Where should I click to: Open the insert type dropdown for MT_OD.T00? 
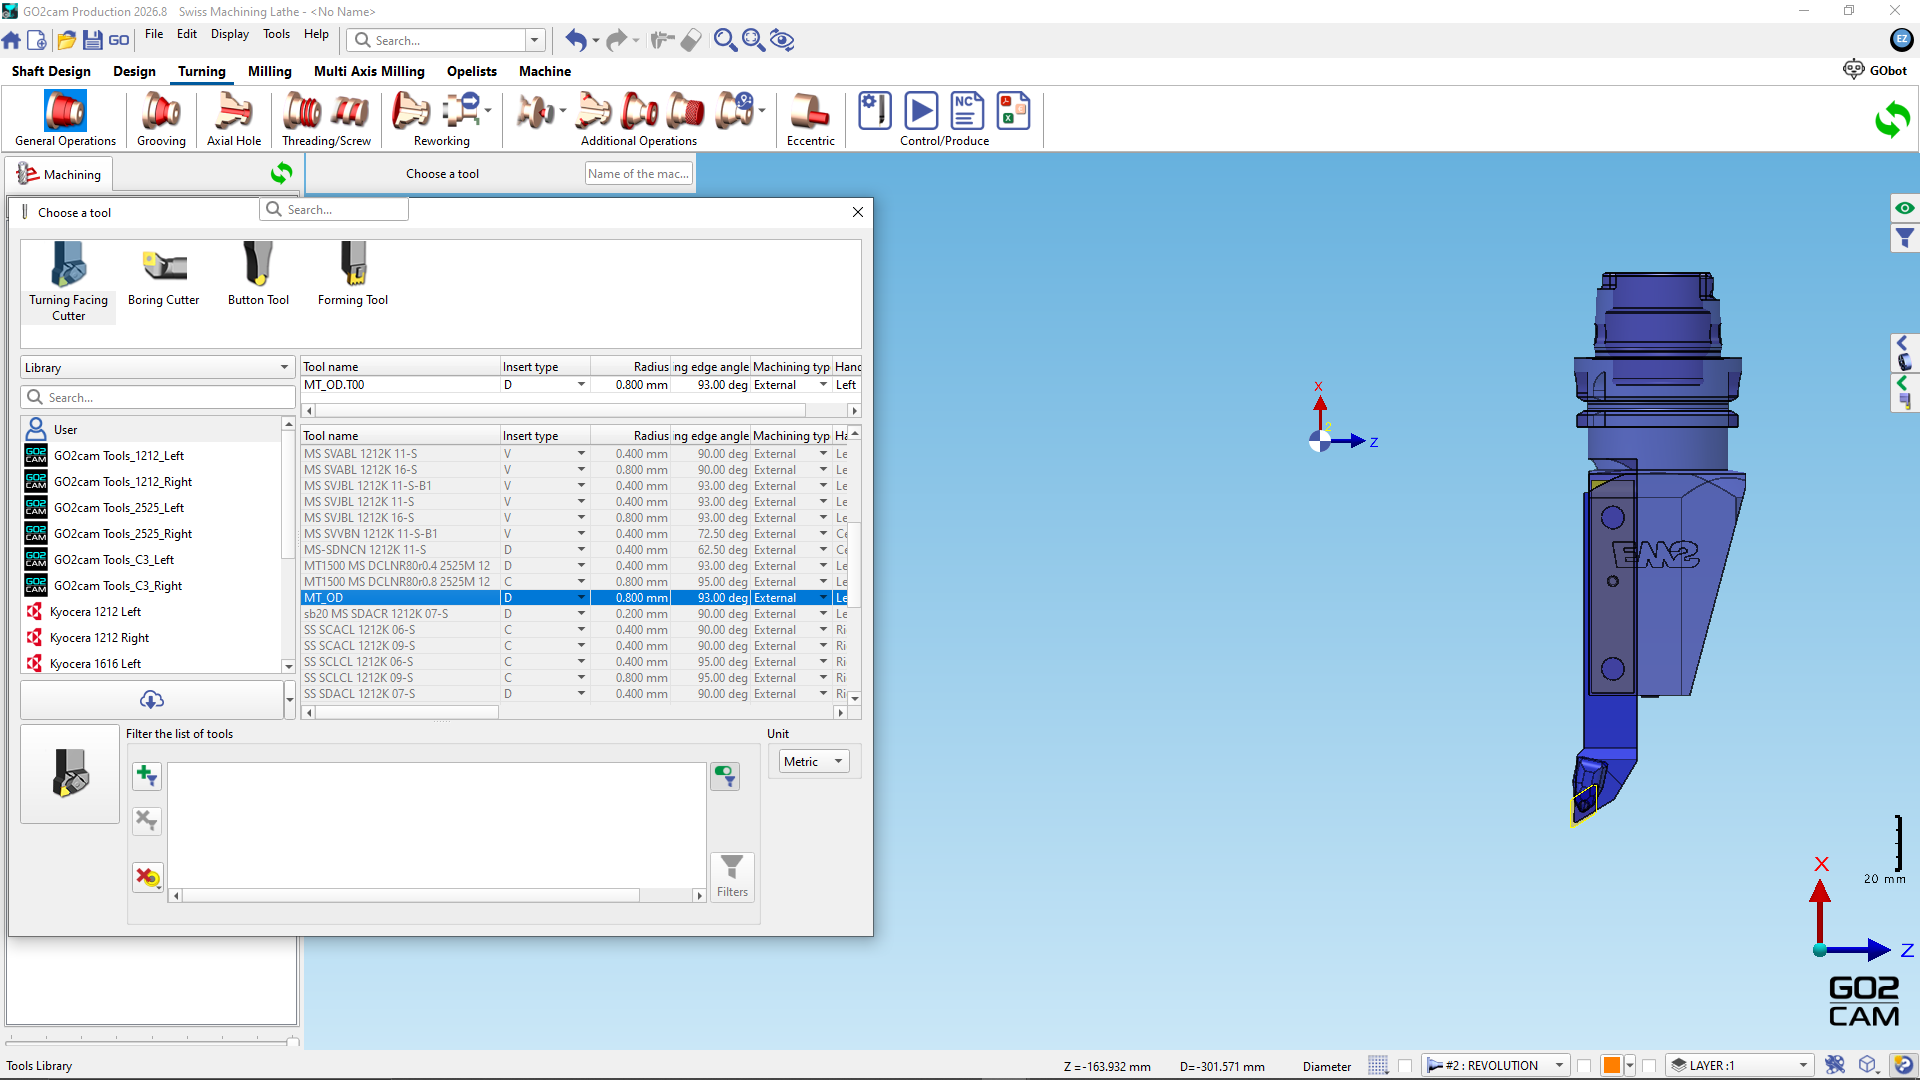pos(581,385)
